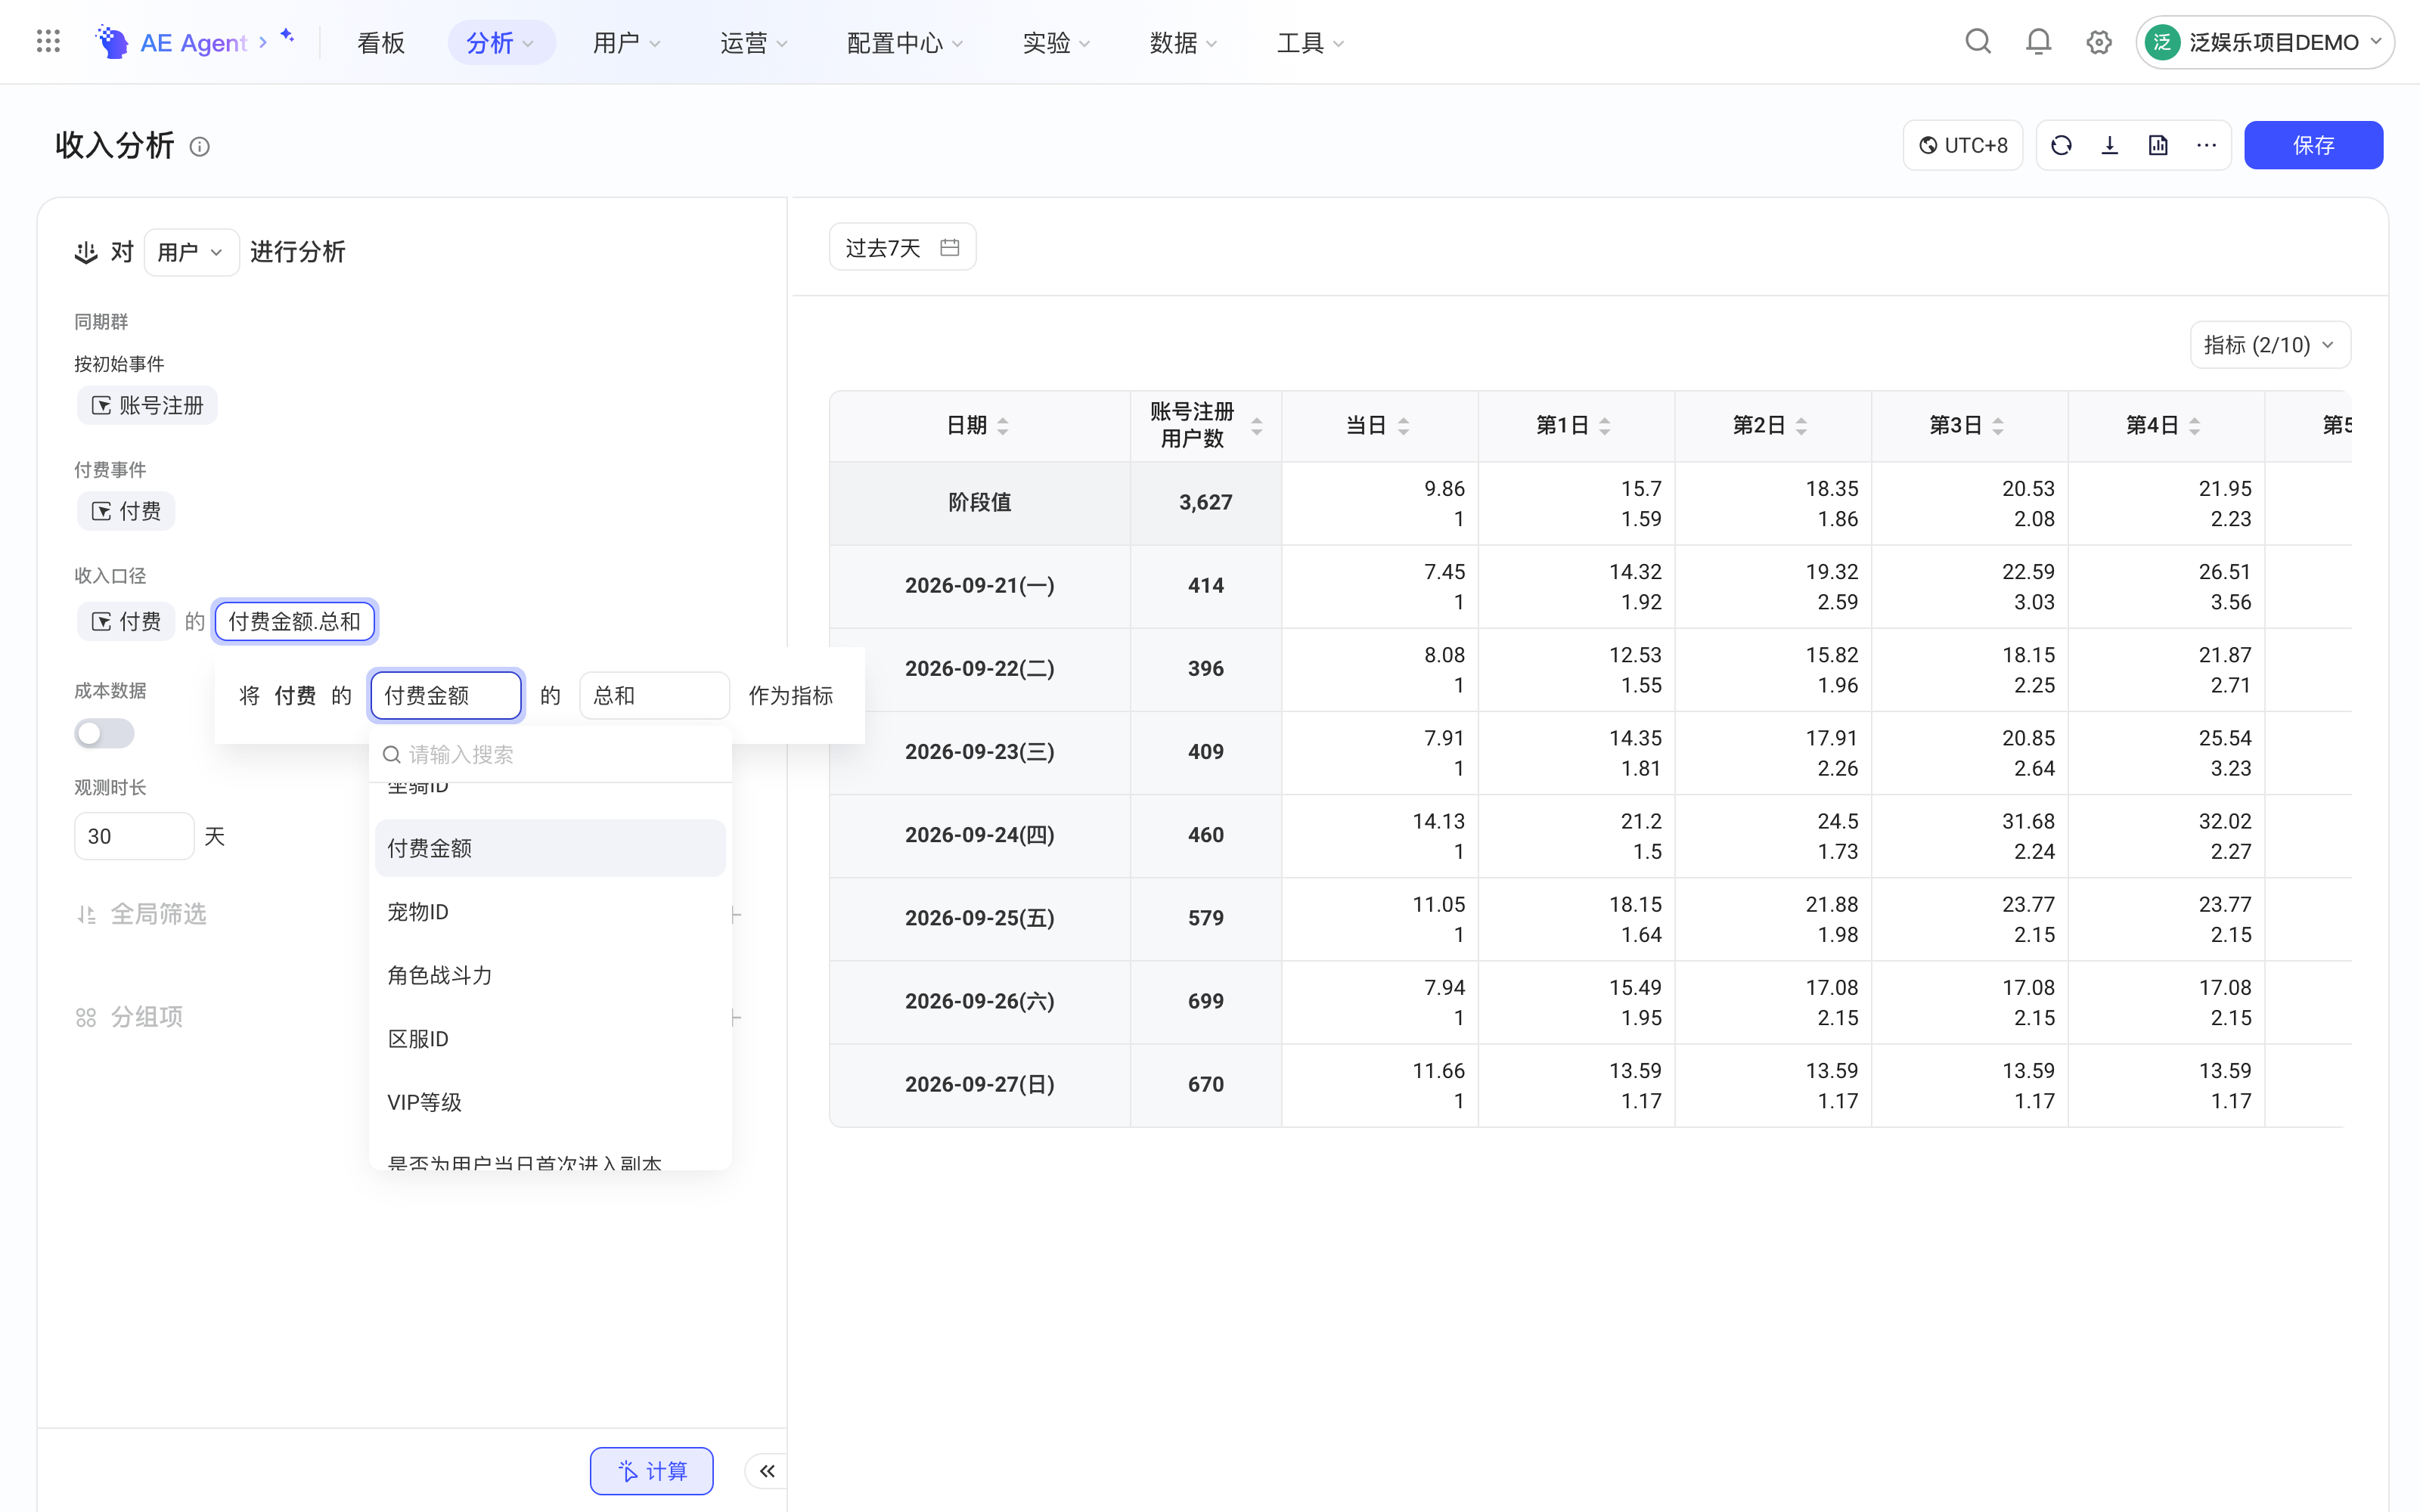Expand the 用户 analysis subject dropdown

click(x=191, y=252)
